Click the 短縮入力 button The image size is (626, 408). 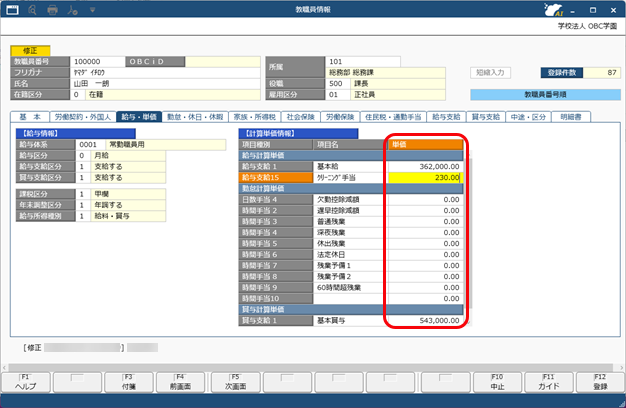pos(490,73)
